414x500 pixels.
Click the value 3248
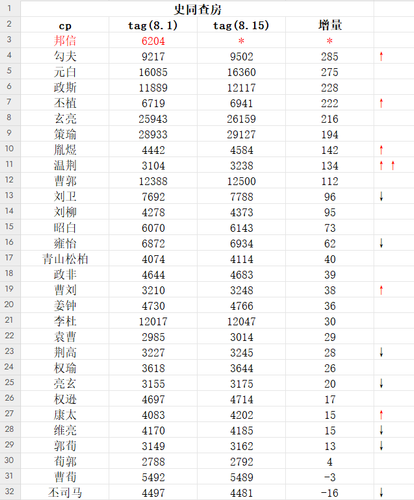point(241,290)
